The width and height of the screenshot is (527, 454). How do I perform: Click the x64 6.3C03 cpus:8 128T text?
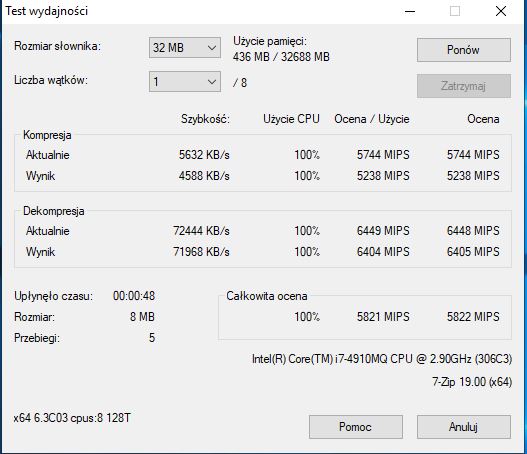click(72, 418)
